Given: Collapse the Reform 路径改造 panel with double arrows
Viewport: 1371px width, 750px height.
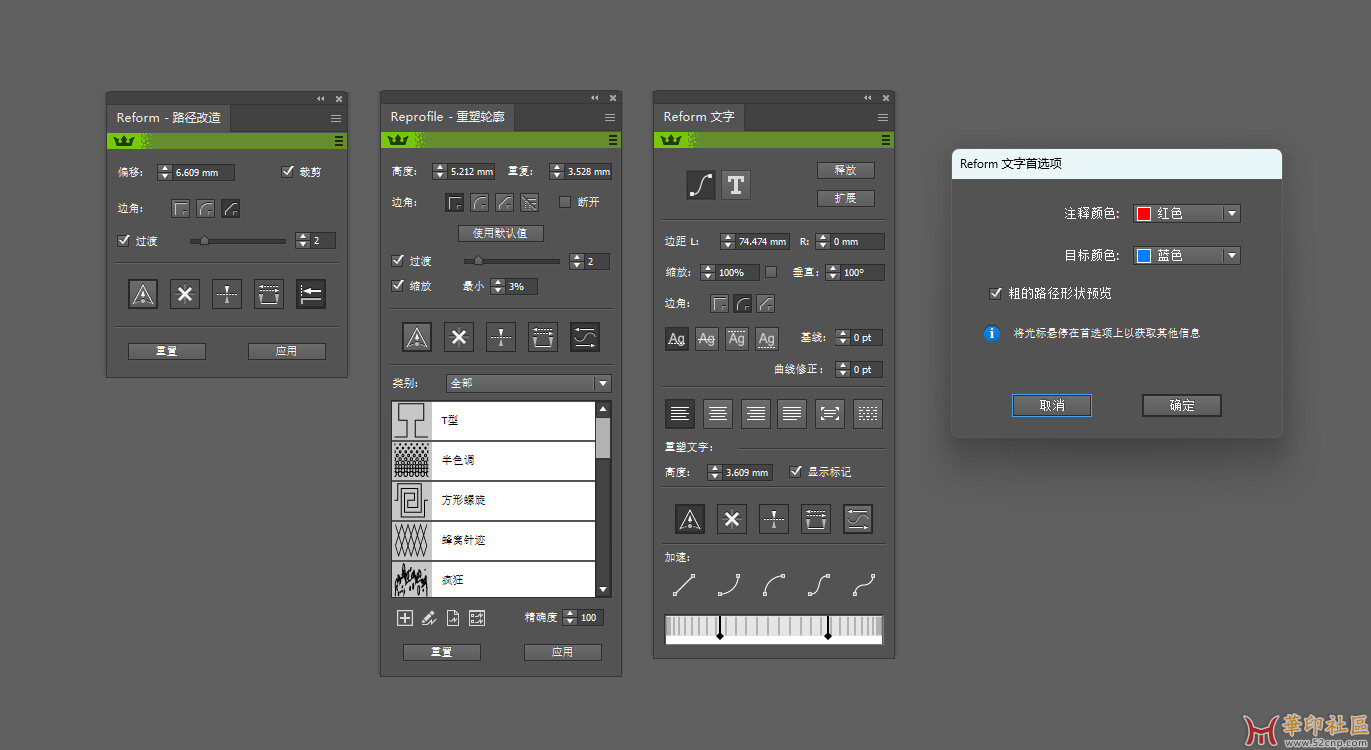Looking at the screenshot, I should coord(321,98).
